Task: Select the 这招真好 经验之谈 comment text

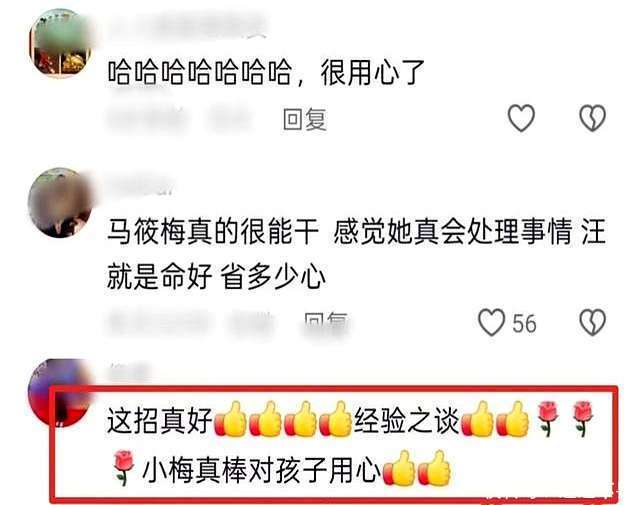Action: click(351, 443)
